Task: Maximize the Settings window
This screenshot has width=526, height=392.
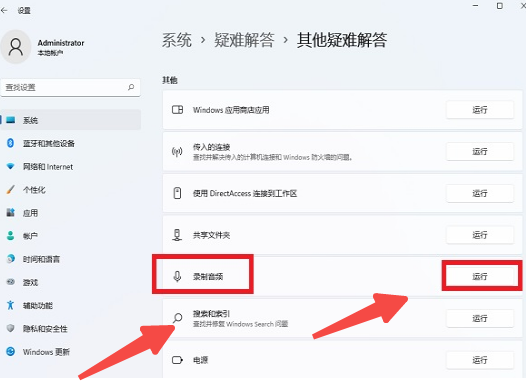Action: coord(499,6)
